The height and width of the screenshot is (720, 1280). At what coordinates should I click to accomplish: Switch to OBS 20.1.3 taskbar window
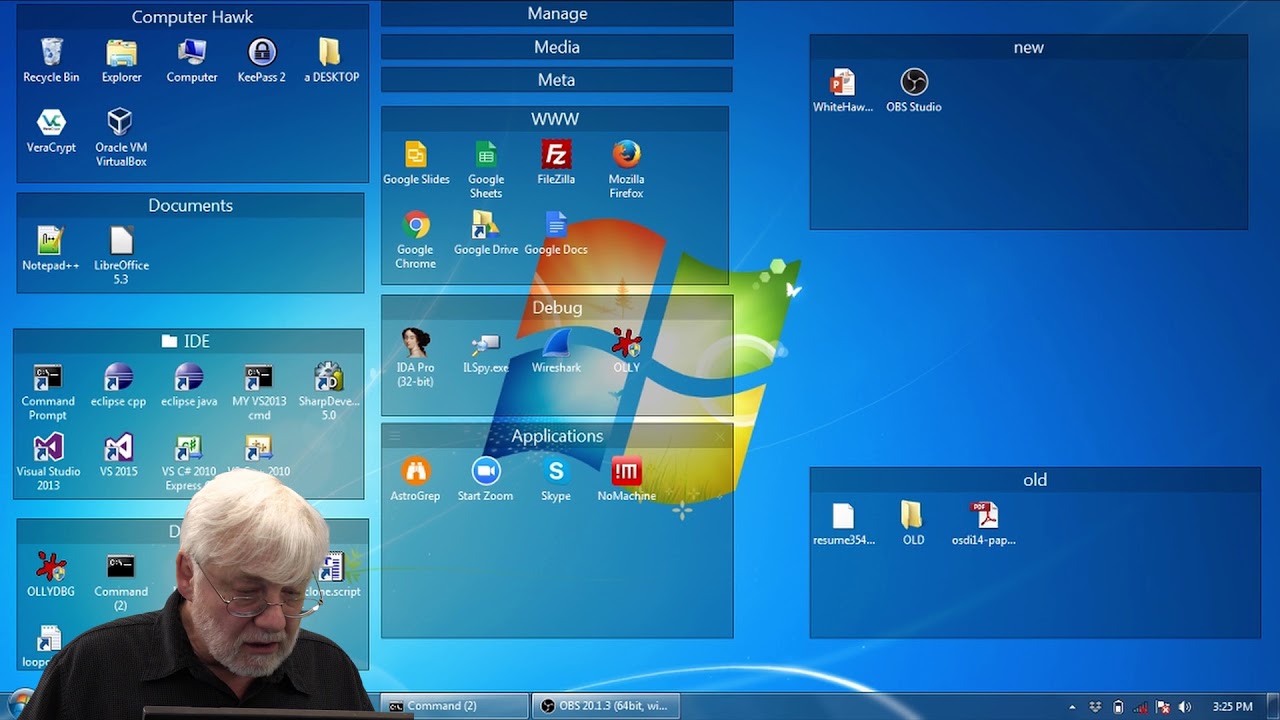[x=606, y=706]
